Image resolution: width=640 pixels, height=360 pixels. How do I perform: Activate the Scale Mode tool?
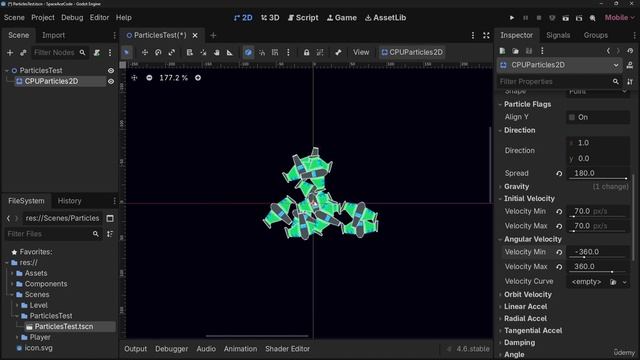[x=172, y=52]
